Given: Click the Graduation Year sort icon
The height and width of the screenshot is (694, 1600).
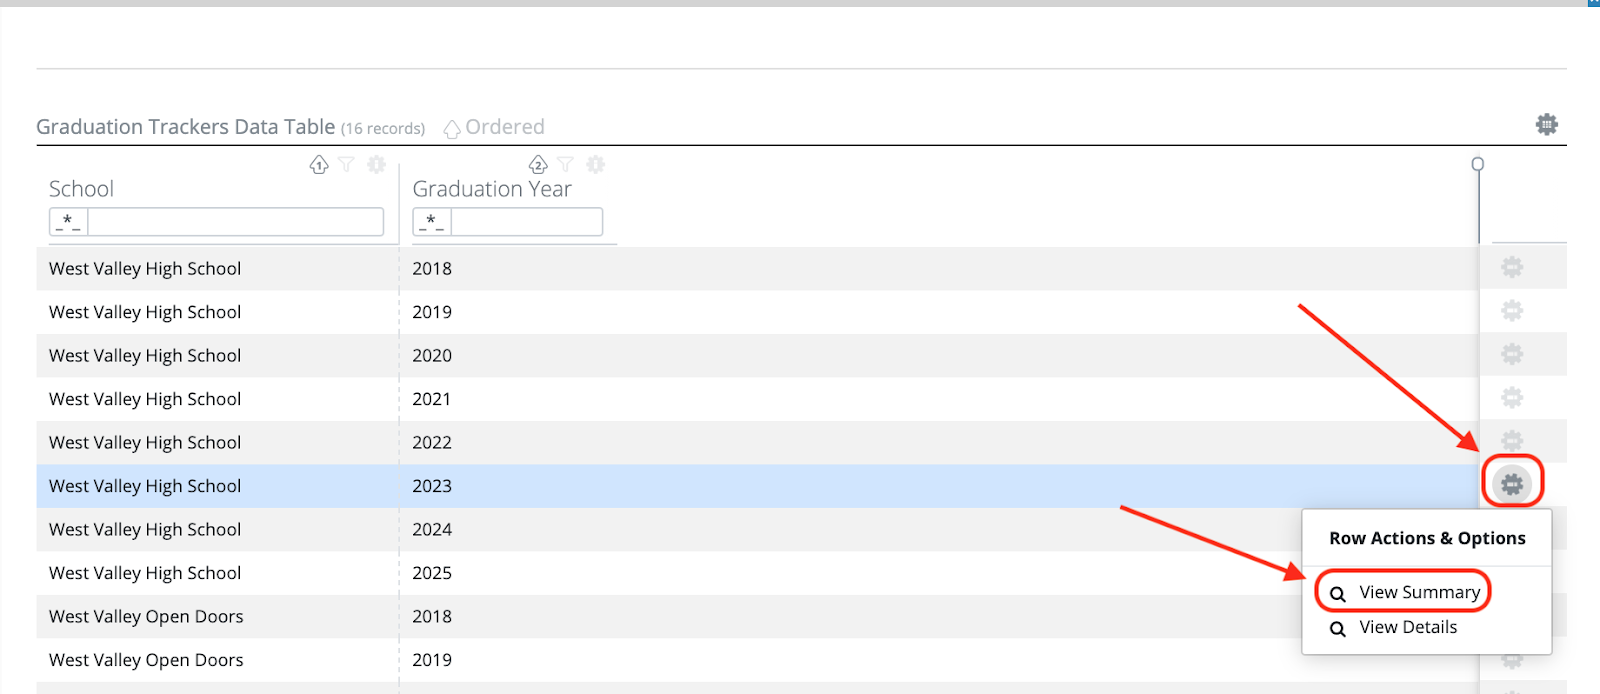Looking at the screenshot, I should coord(538,165).
